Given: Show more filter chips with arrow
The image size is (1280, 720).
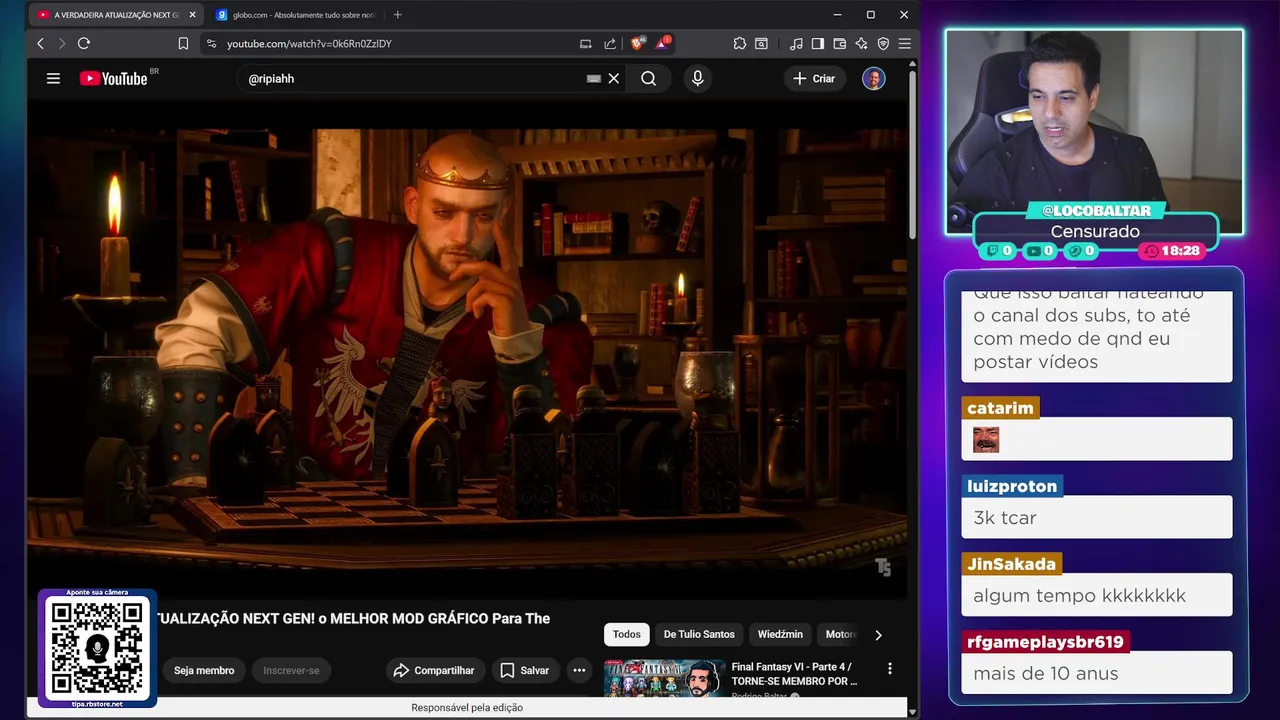Looking at the screenshot, I should point(879,634).
